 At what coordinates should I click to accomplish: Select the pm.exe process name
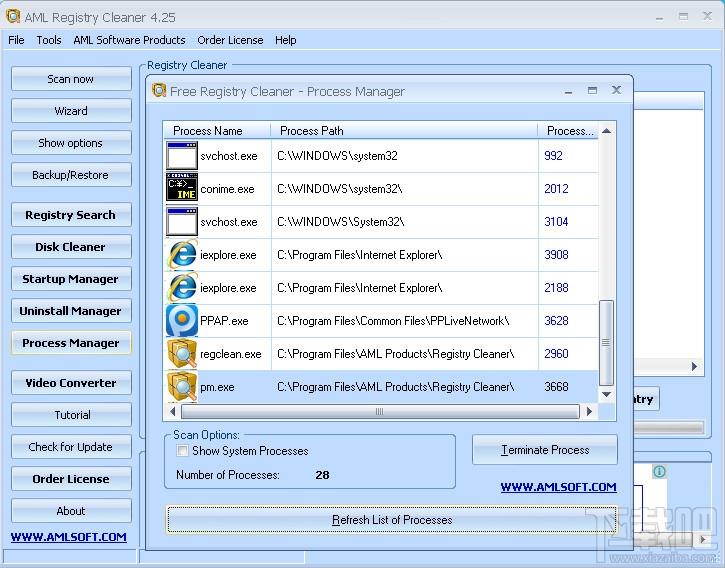pos(217,387)
